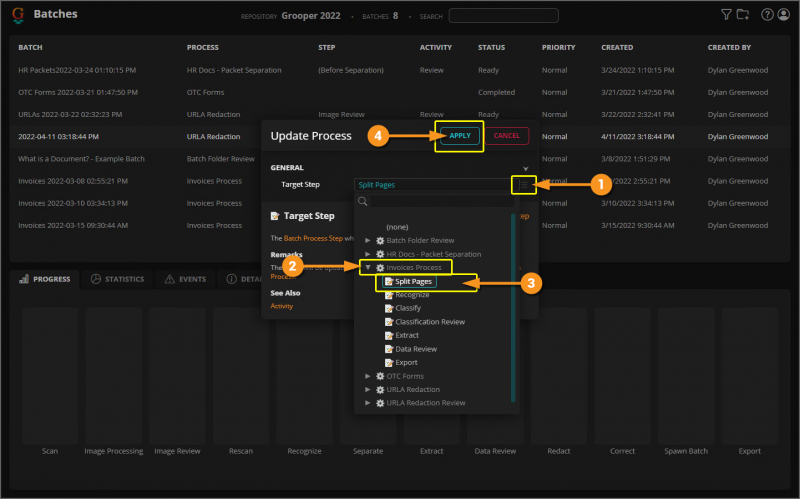Open the help question mark icon
Screen dimensions: 800x499
pos(767,14)
